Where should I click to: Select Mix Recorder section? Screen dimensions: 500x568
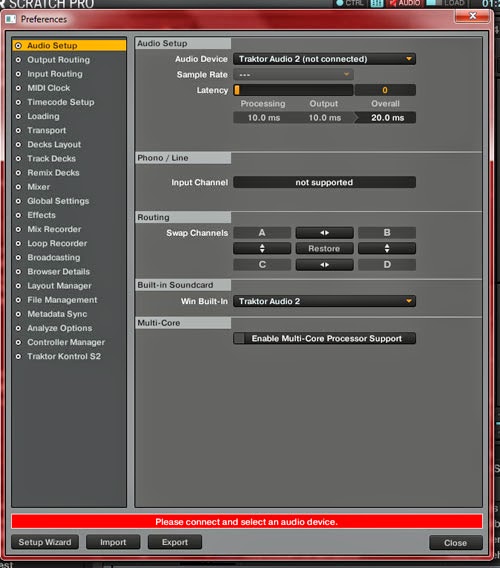click(x=54, y=229)
